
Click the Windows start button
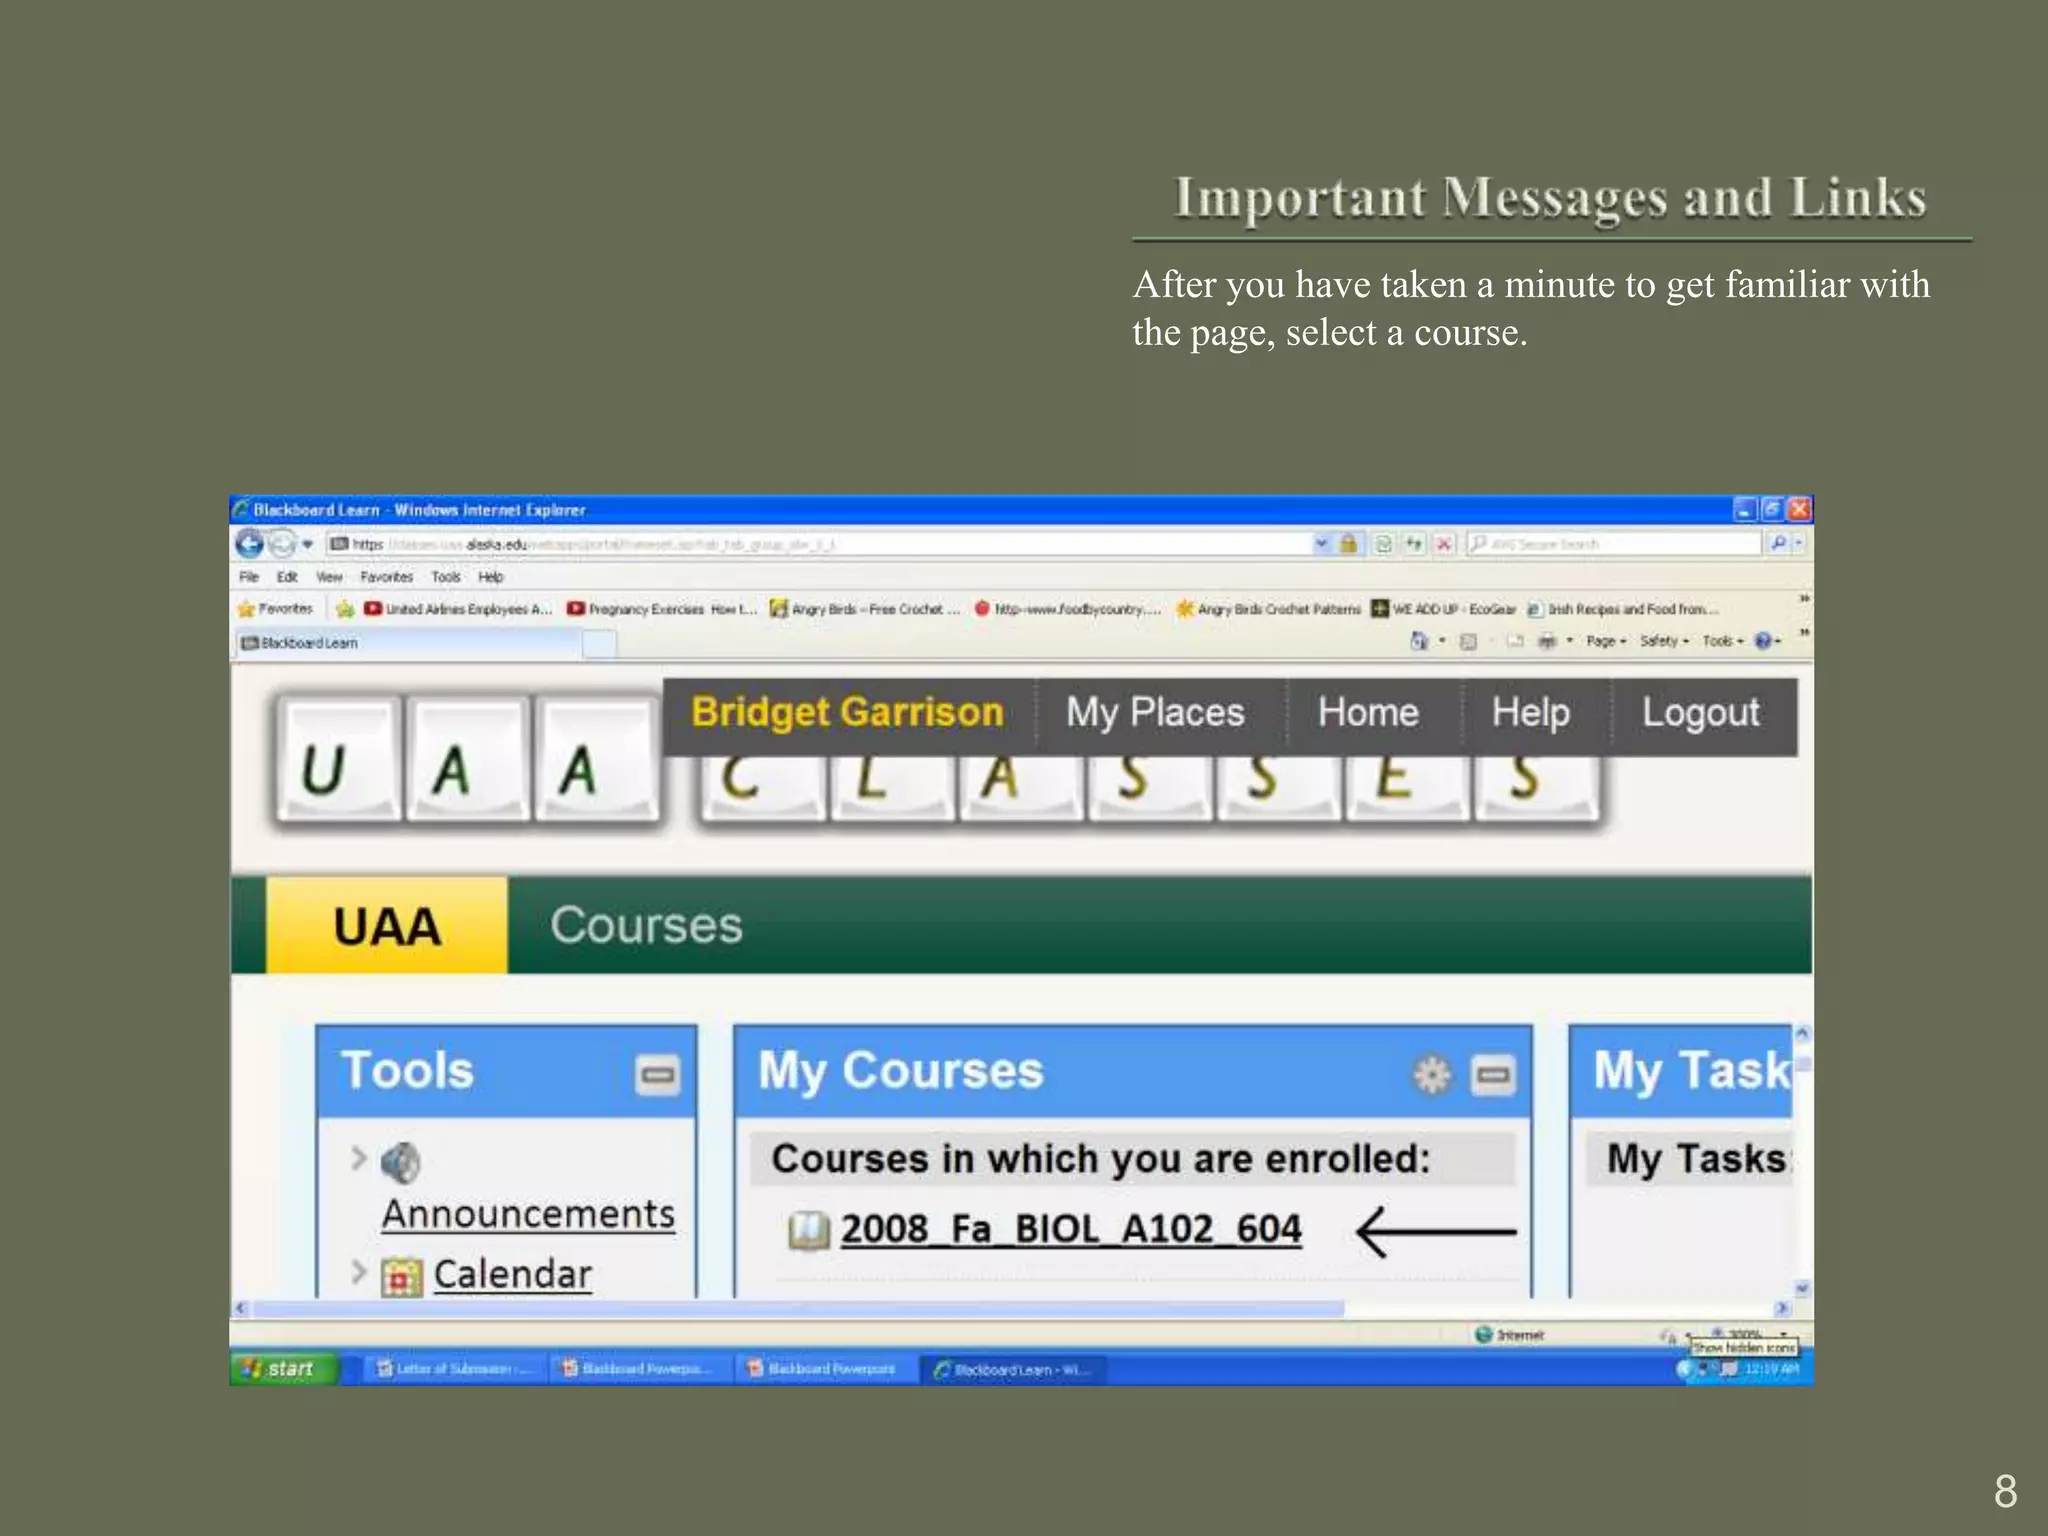point(284,1368)
